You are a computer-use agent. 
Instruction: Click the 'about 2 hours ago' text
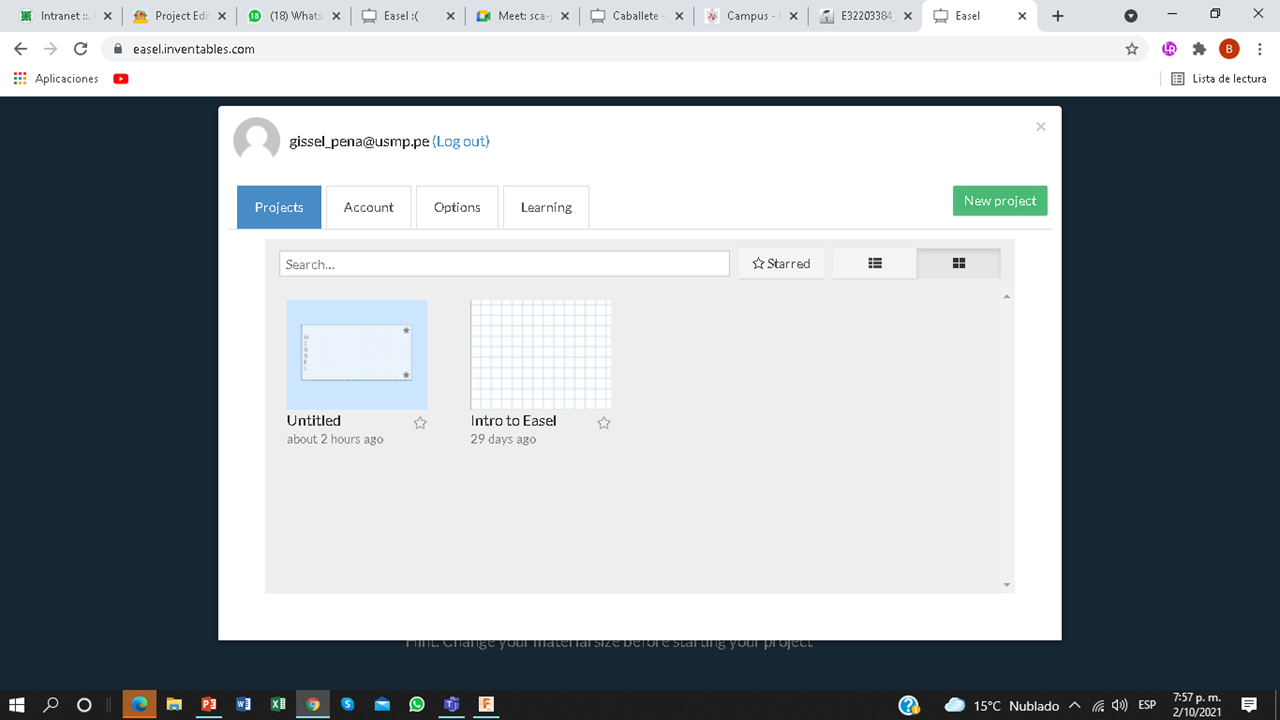tap(335, 440)
